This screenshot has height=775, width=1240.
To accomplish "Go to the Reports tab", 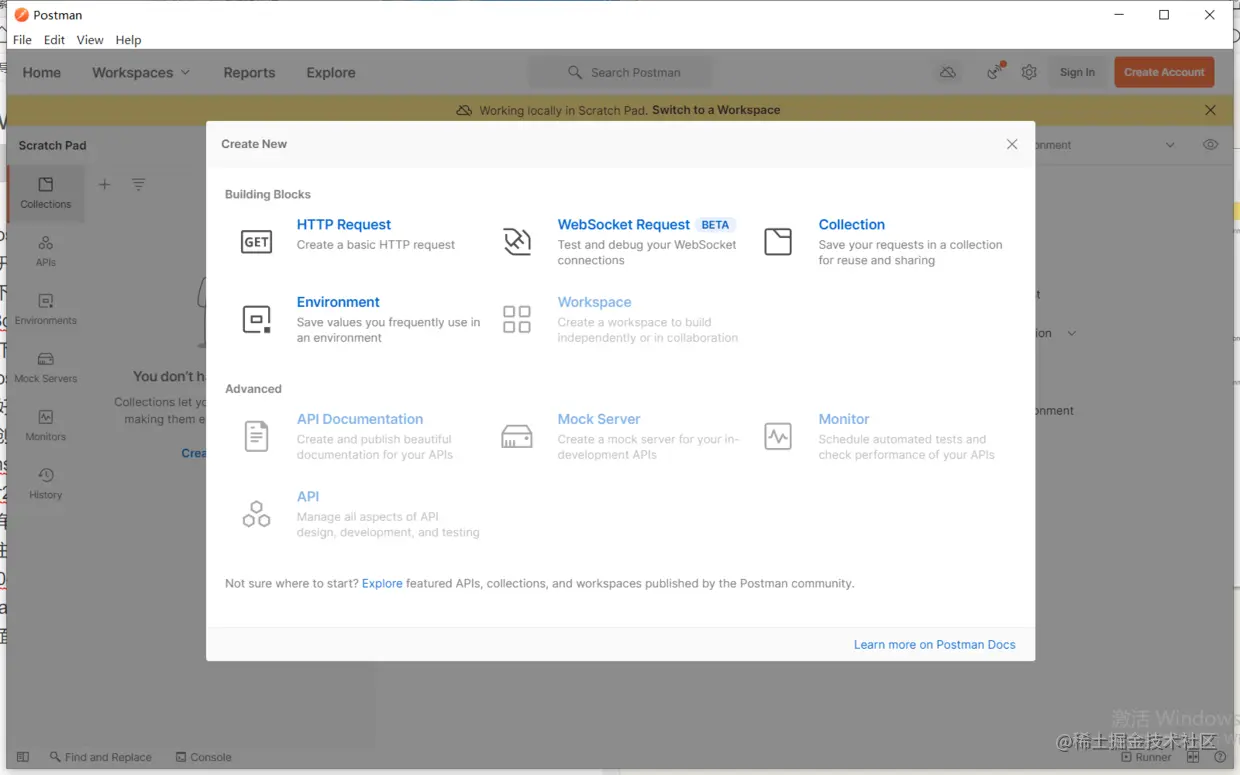I will (x=249, y=72).
